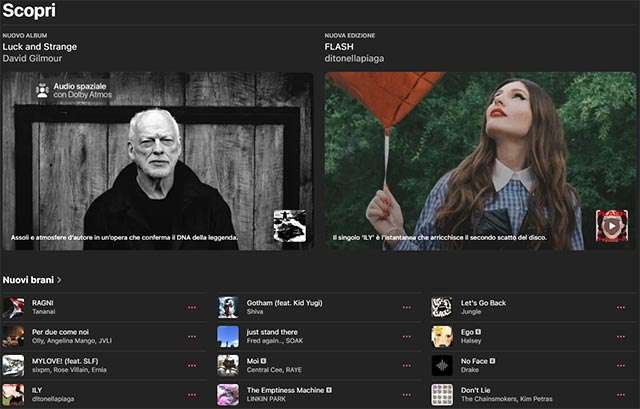
Task: Click the Scopri page heading
Action: (x=29, y=10)
